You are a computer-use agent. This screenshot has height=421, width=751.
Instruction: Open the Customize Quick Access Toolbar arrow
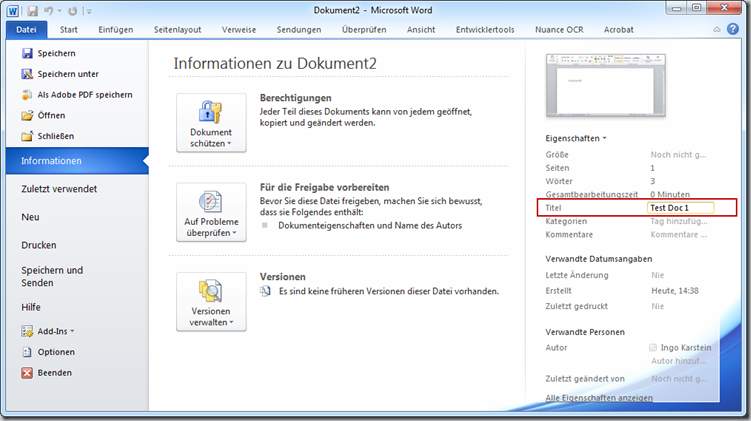pyautogui.click(x=88, y=11)
